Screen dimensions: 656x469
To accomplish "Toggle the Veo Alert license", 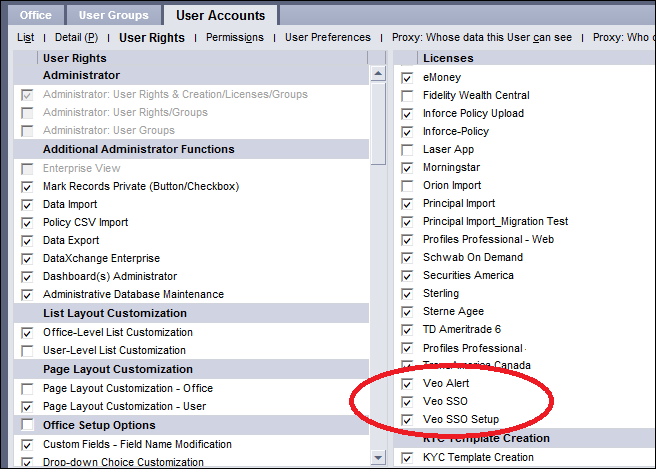I will [x=407, y=384].
